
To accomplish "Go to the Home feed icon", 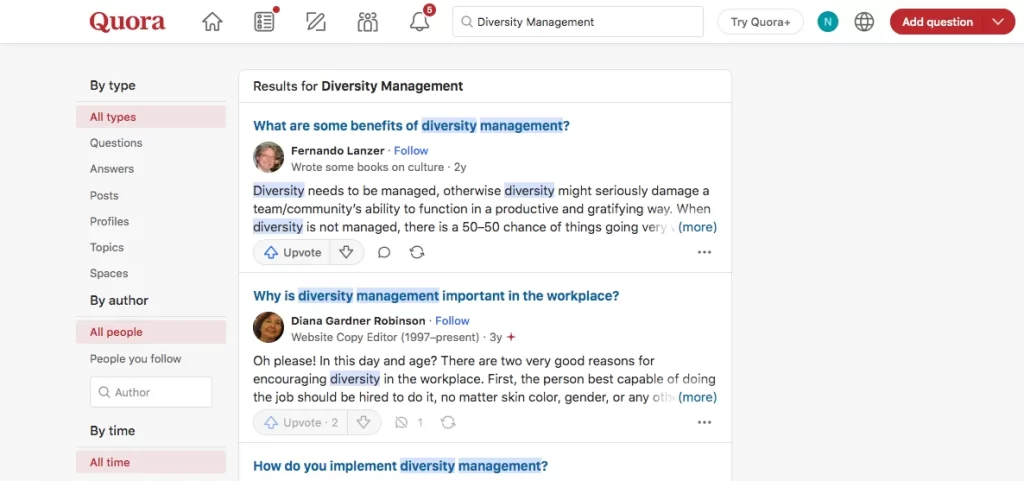I will pyautogui.click(x=212, y=22).
